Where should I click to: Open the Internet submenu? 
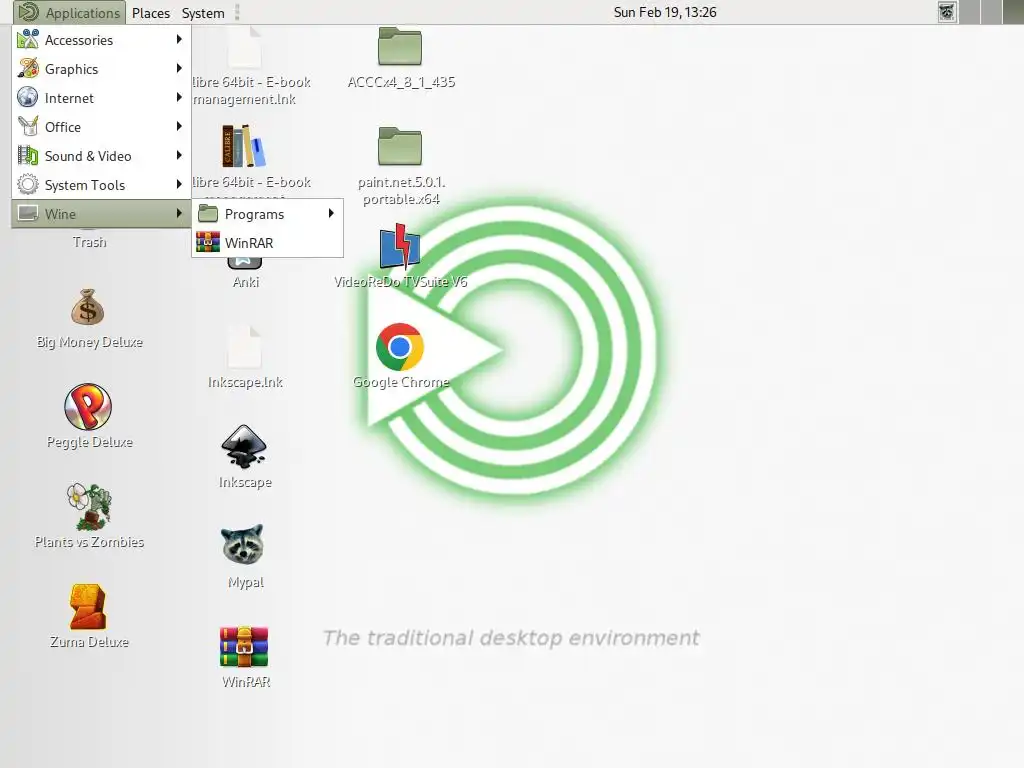coord(101,98)
